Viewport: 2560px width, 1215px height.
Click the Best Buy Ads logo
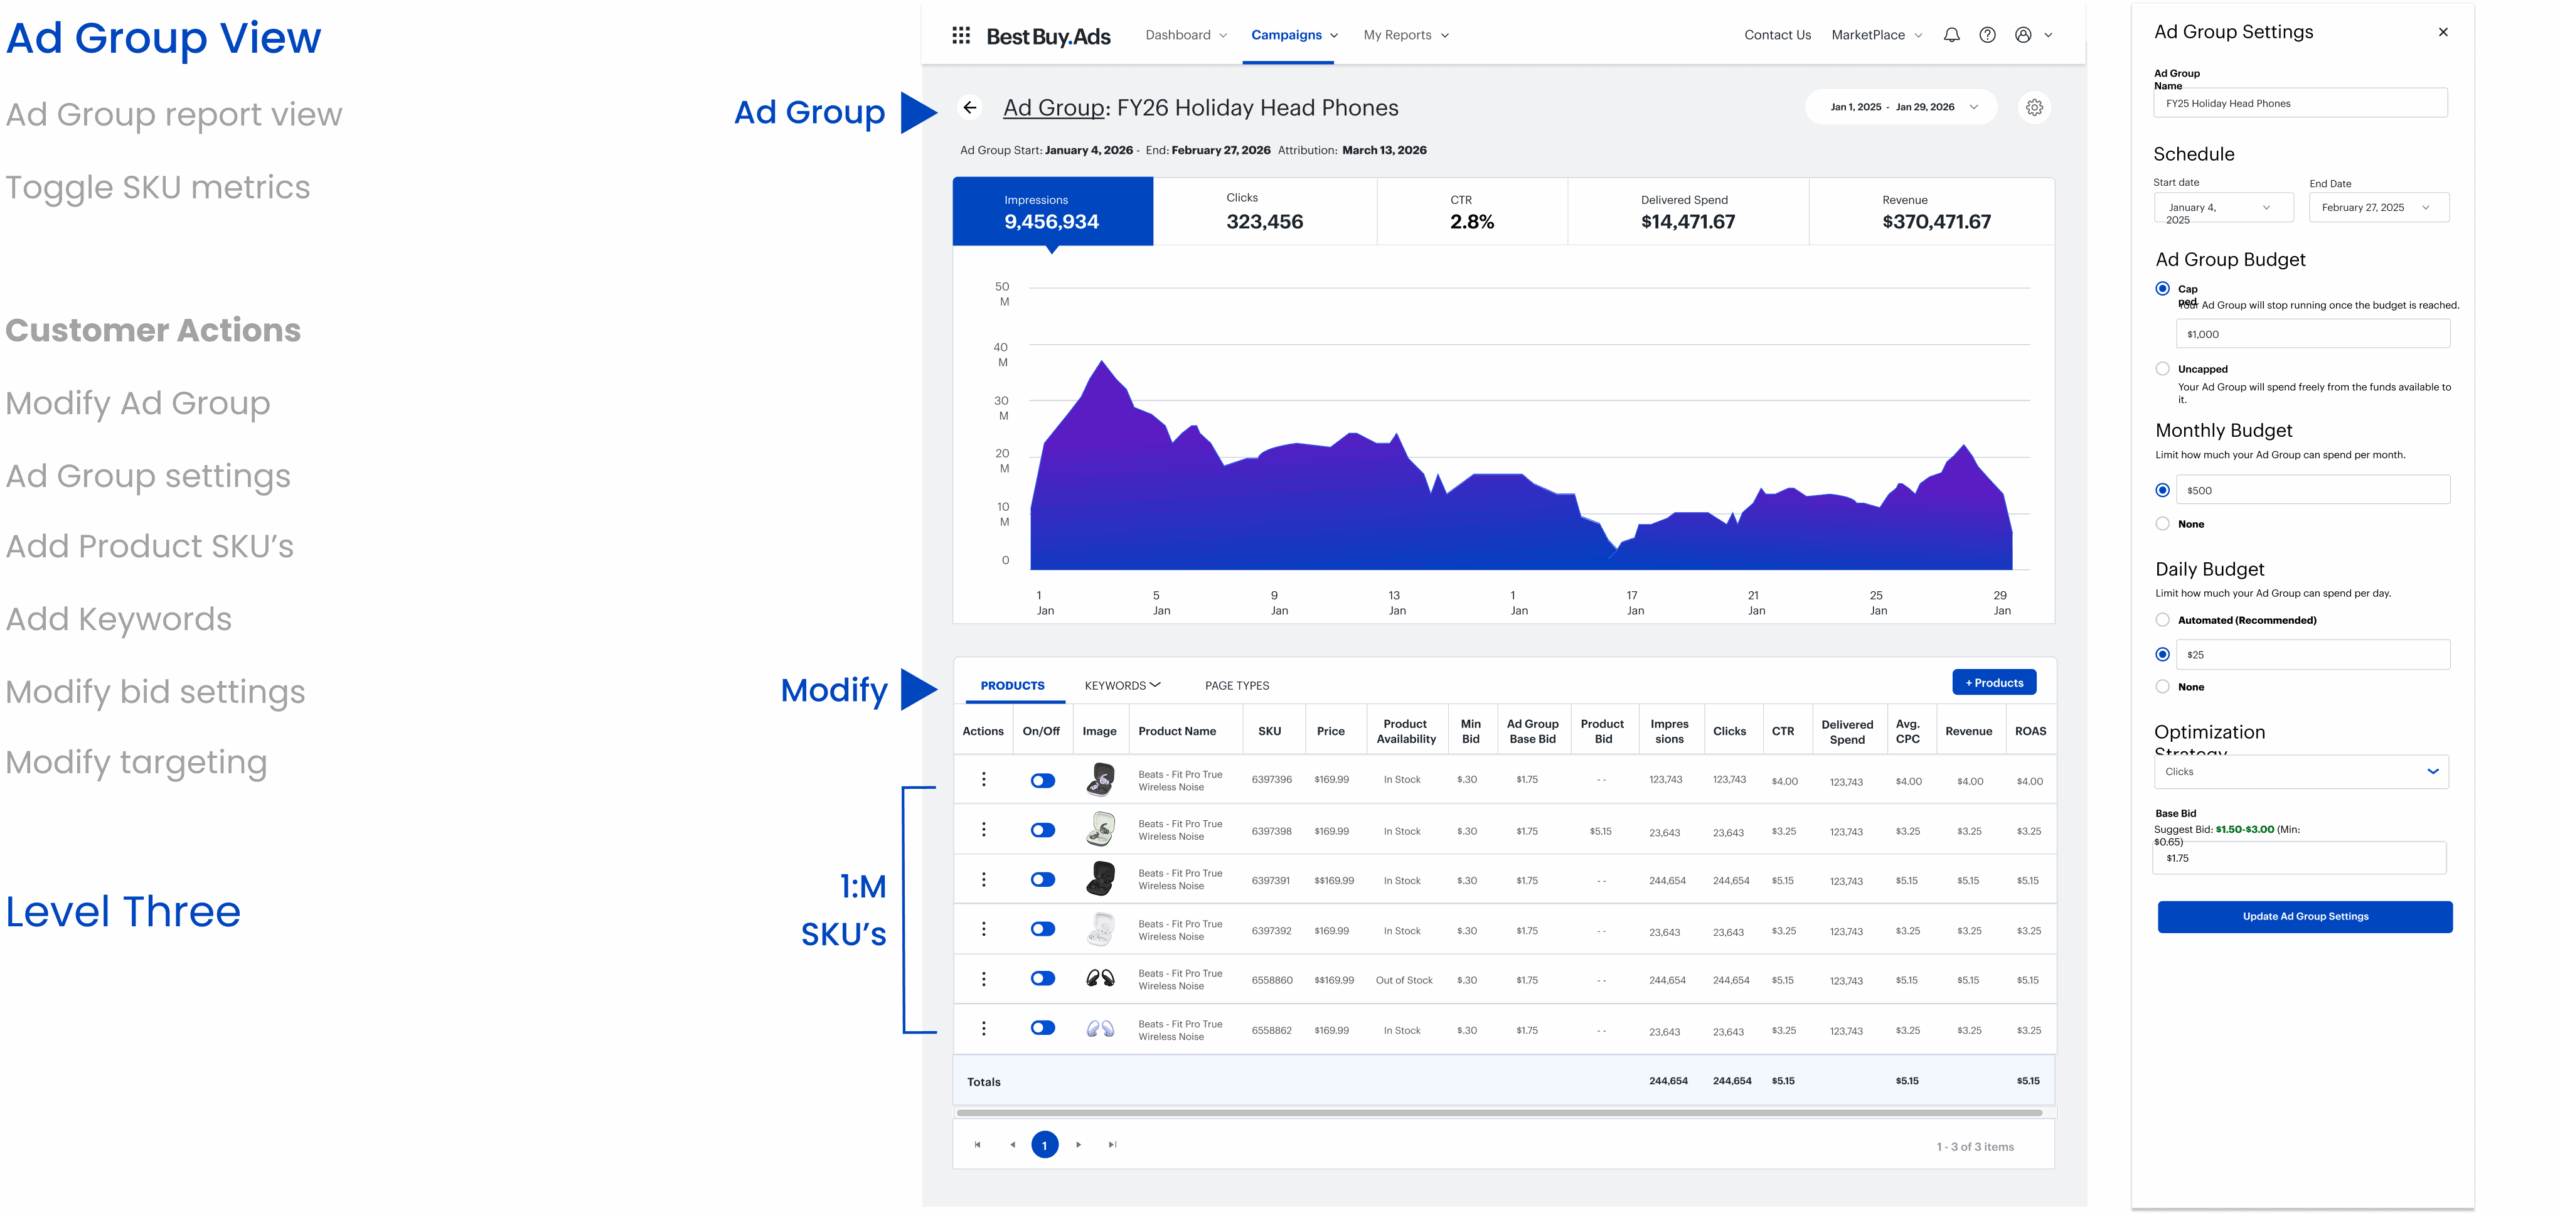point(1048,36)
